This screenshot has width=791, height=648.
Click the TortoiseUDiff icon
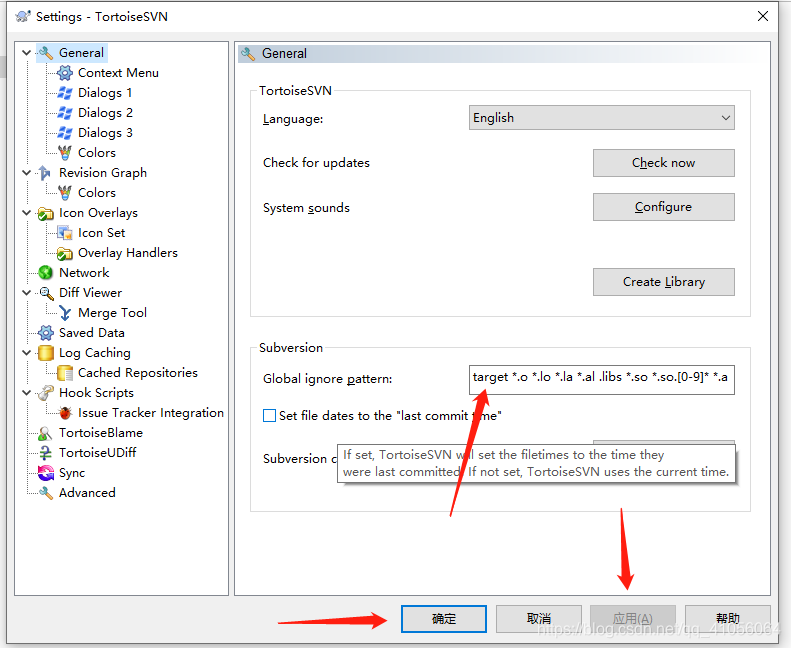click(x=45, y=453)
